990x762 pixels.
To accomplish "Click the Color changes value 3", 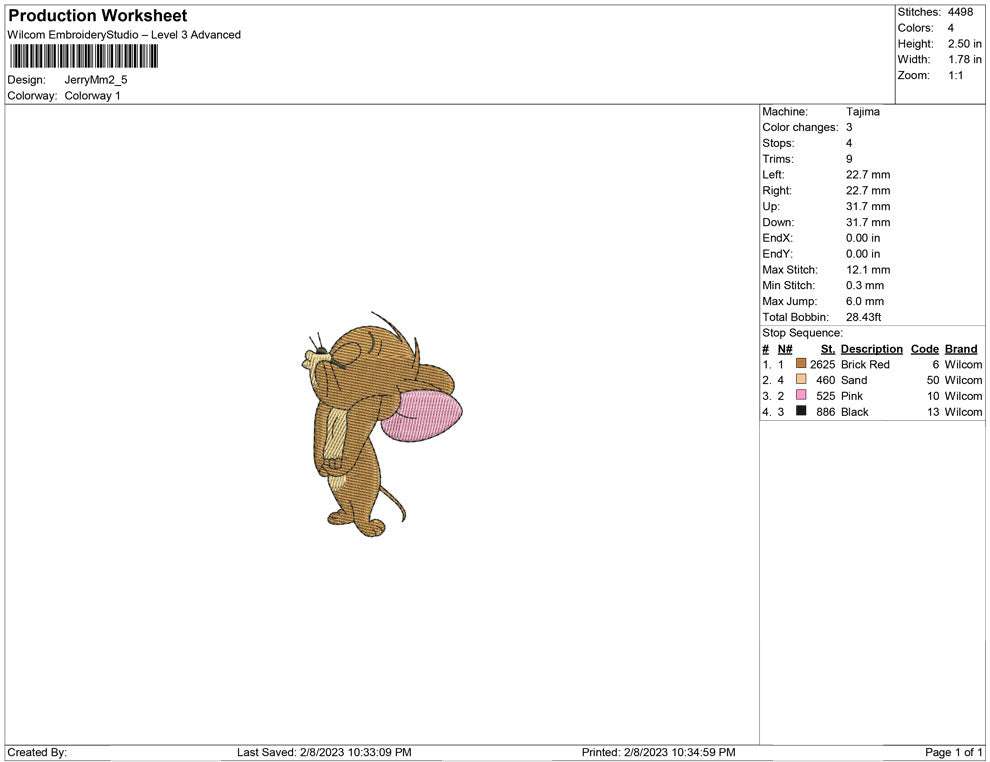I will (x=849, y=128).
